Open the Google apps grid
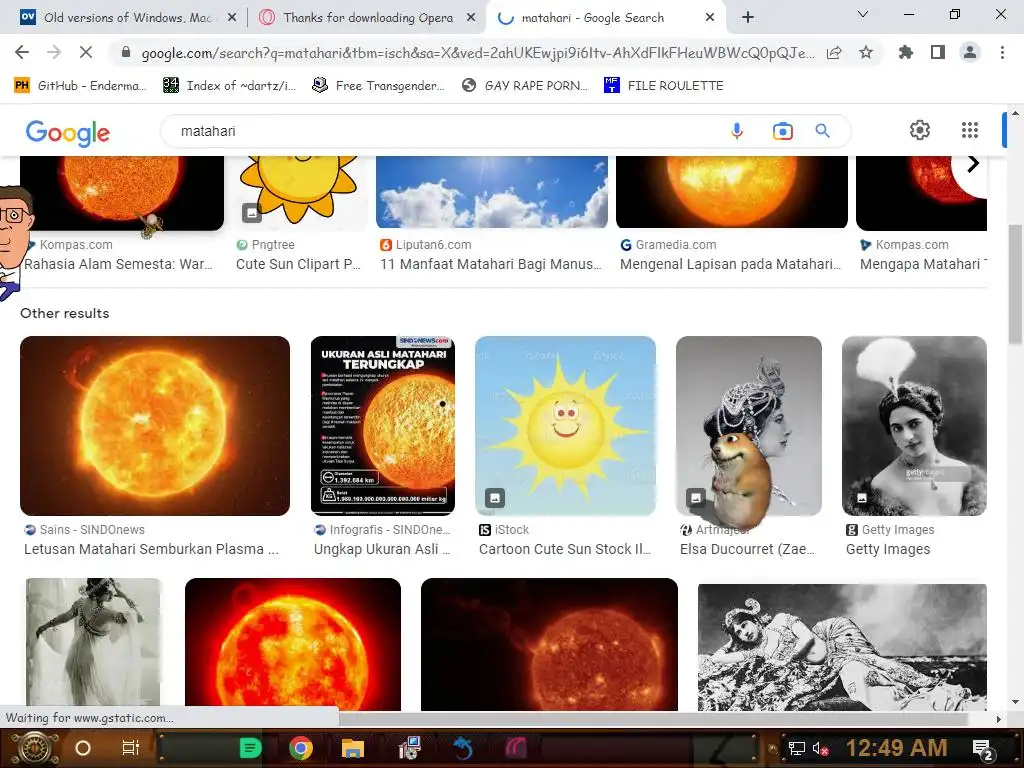 point(970,130)
